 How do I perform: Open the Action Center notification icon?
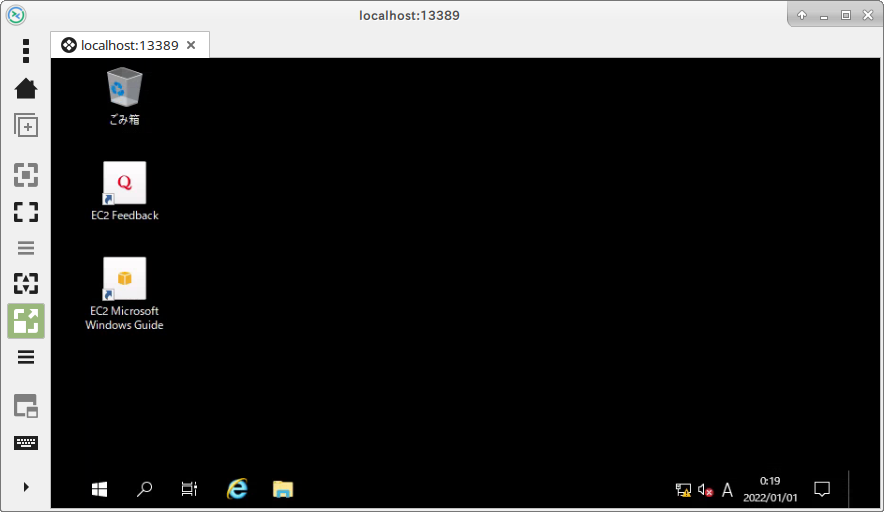(x=822, y=489)
